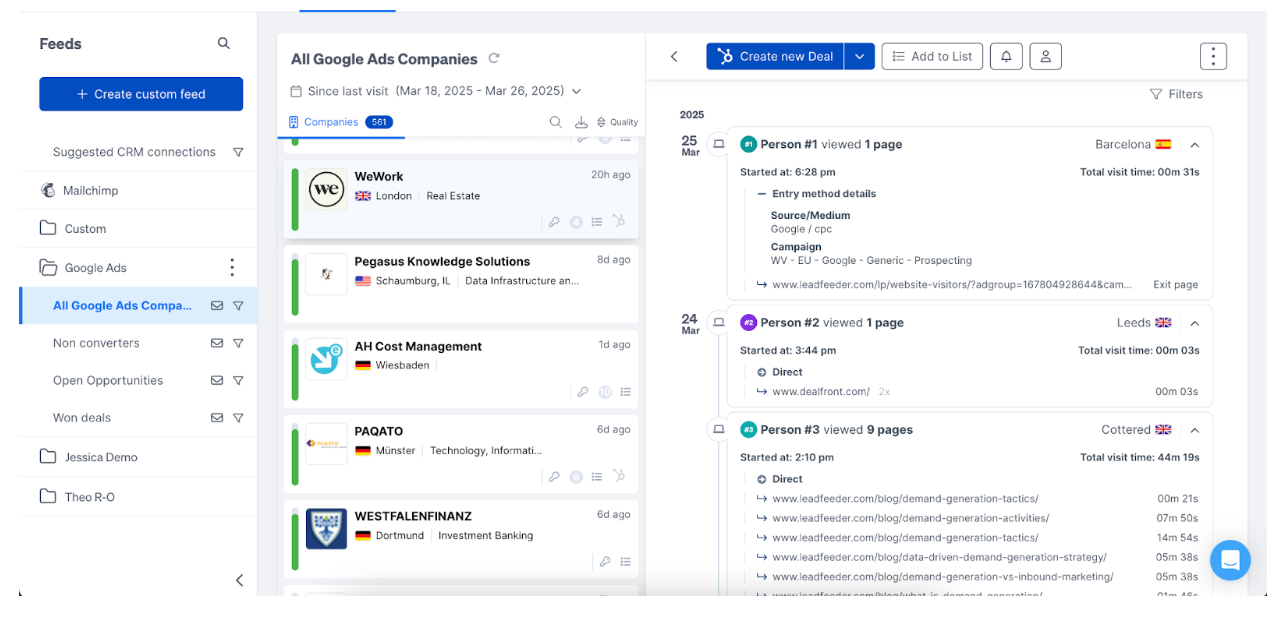Click filter icon for Non converters
The image size is (1268, 620).
click(x=238, y=343)
